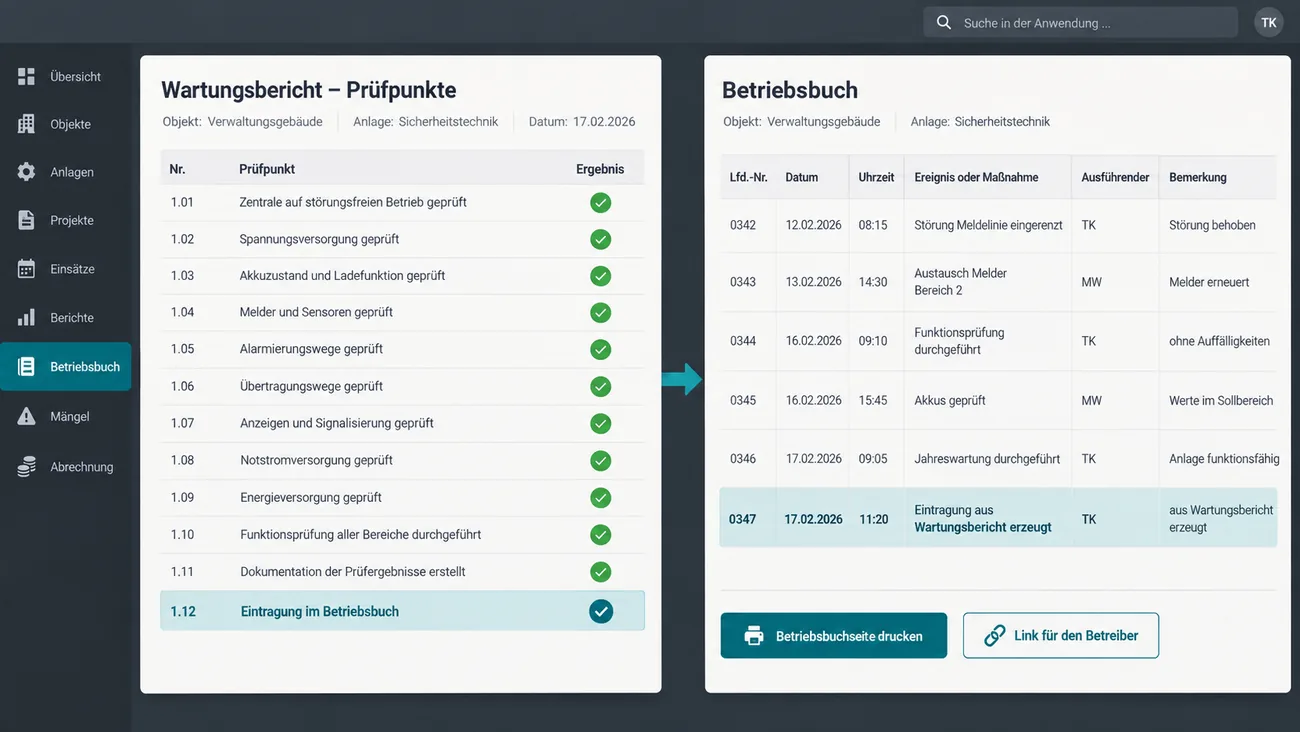
Task: Open the Einsätze calendar icon
Action: (x=26, y=269)
